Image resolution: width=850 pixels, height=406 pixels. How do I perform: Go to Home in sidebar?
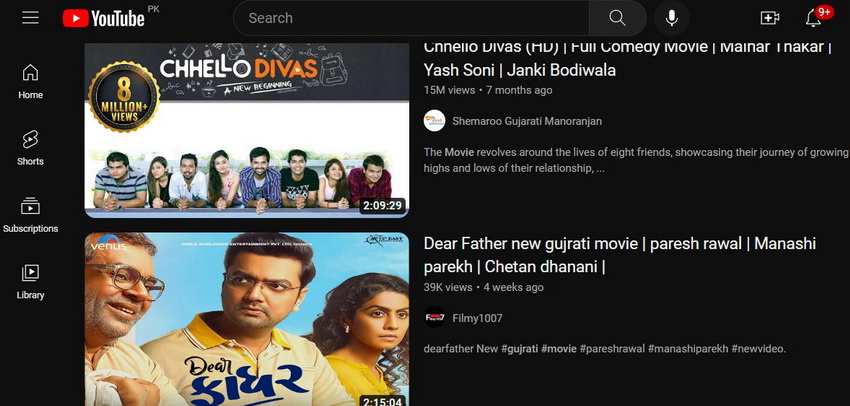click(30, 81)
